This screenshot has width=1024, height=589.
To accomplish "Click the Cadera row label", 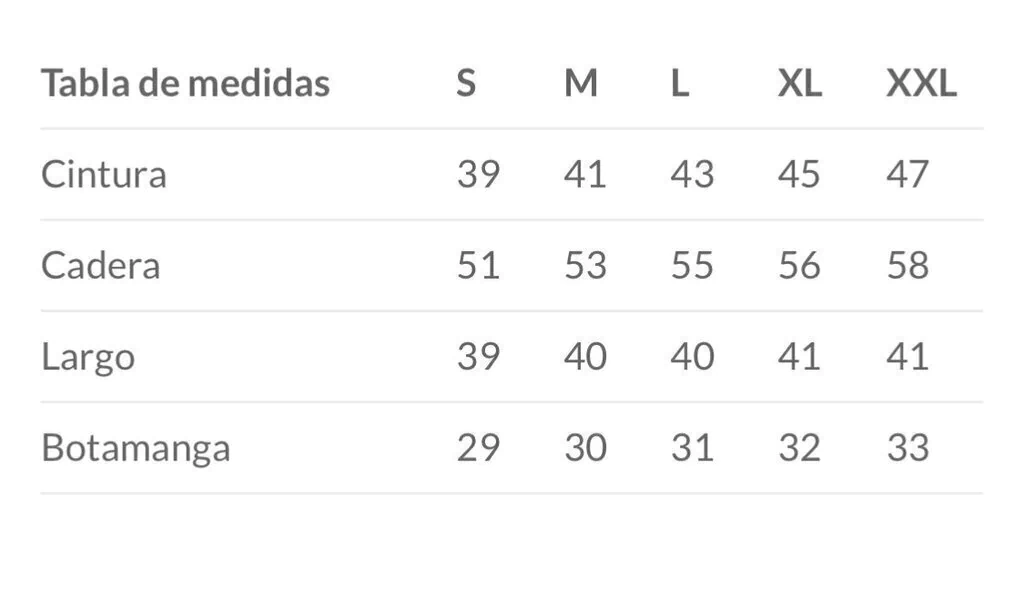I will (101, 266).
